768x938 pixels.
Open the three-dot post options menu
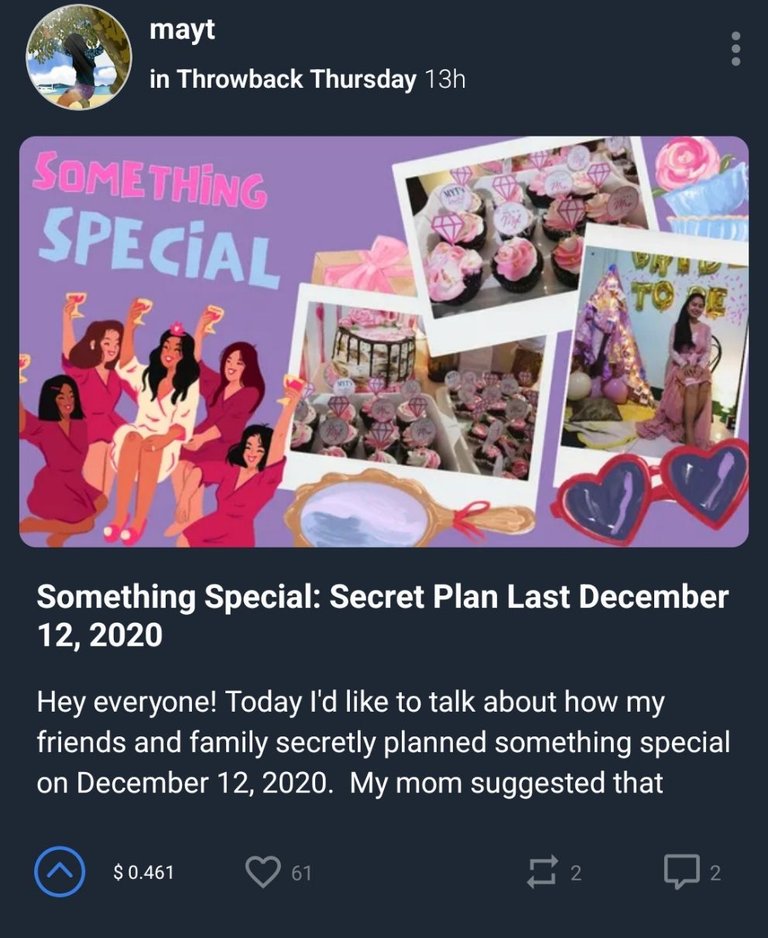click(736, 49)
